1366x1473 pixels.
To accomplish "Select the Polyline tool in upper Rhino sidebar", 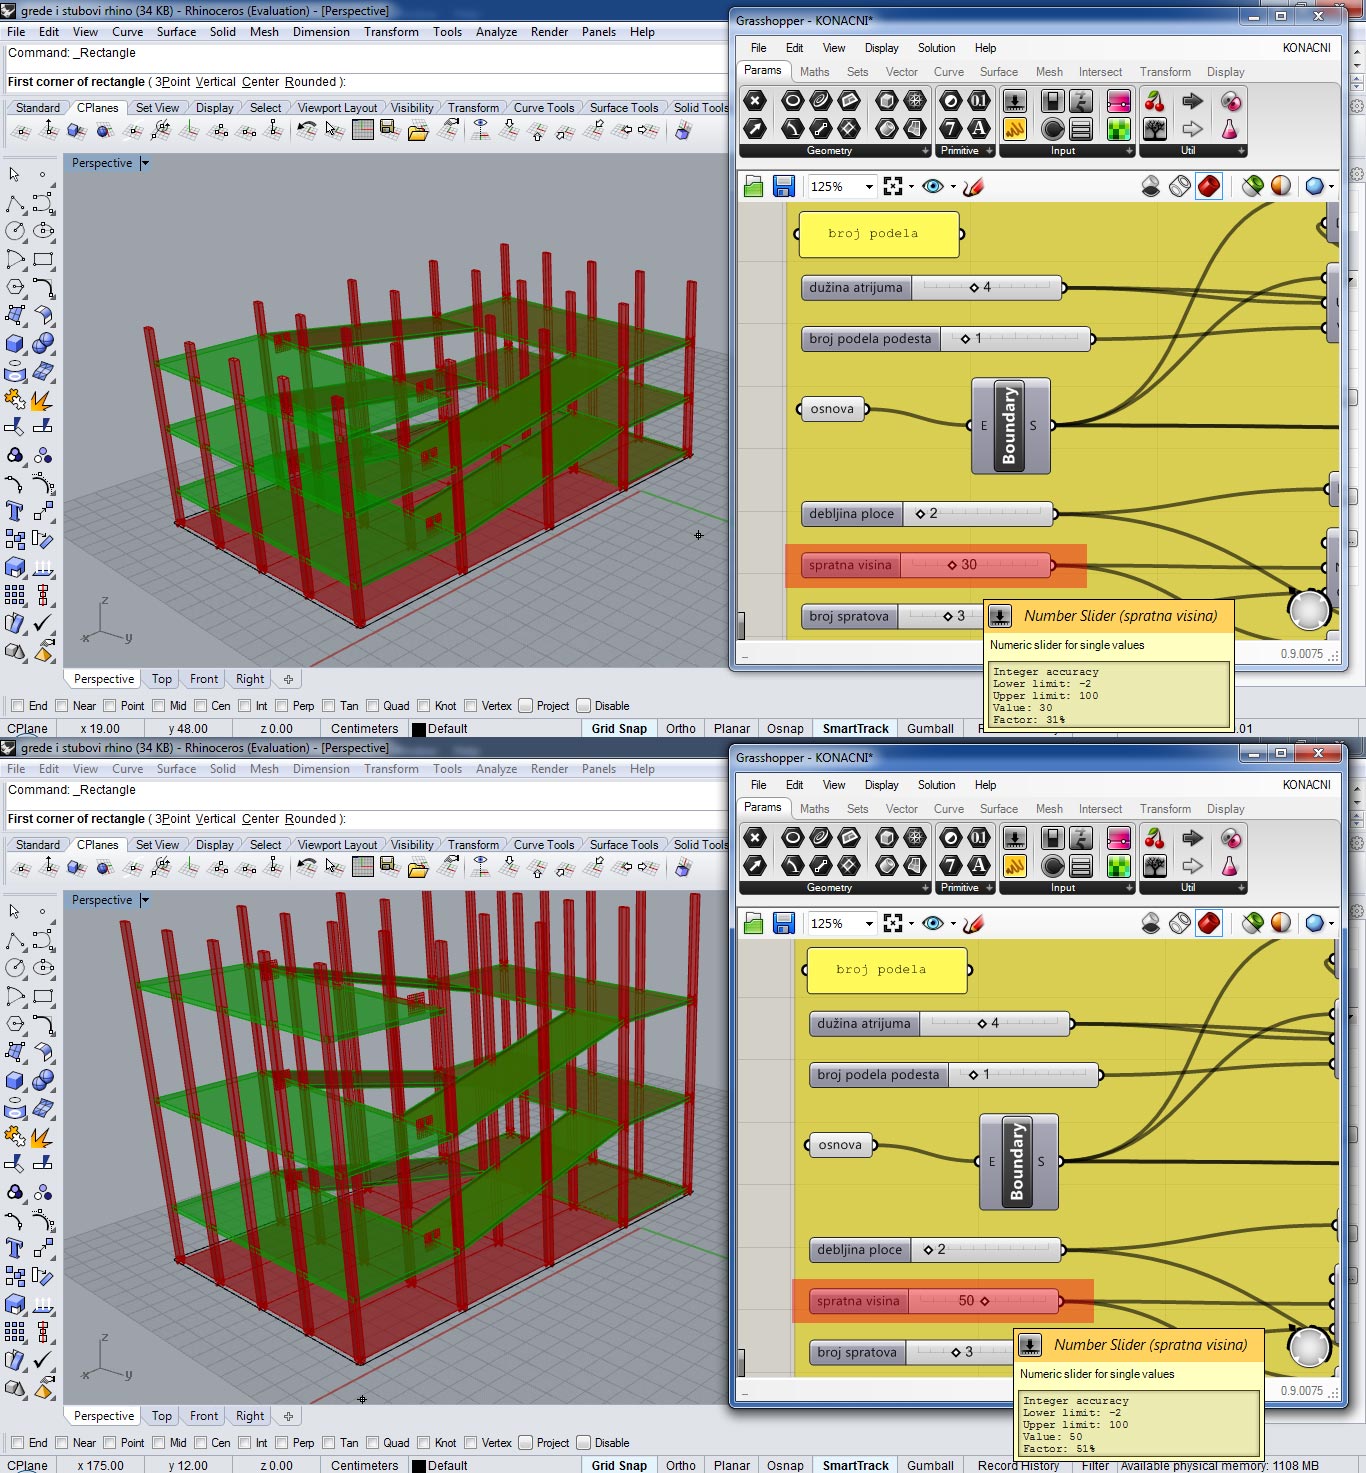I will click(15, 204).
